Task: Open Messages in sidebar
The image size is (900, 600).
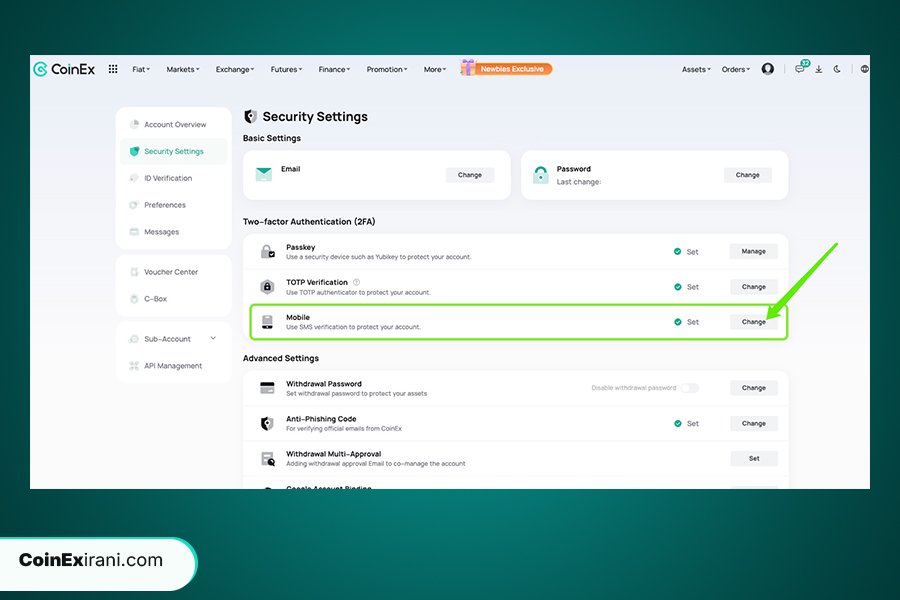Action: point(174,231)
